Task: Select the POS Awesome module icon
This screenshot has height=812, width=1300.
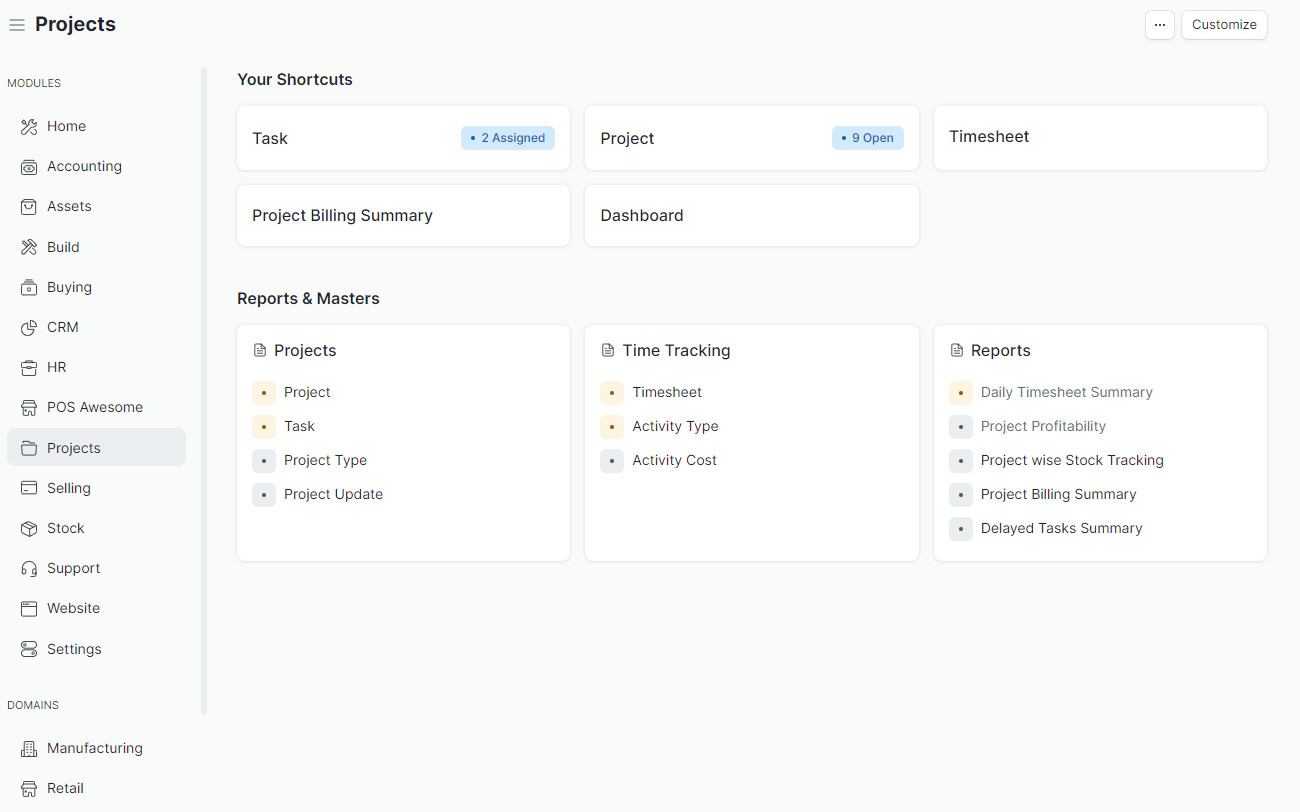Action: (x=28, y=407)
